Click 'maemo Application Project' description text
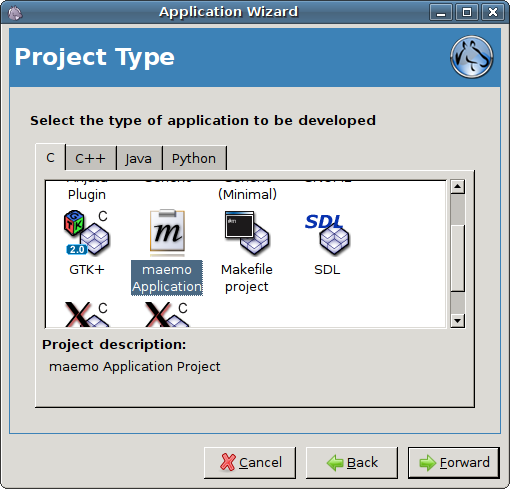Screen dimensions: 510x489 click(x=135, y=367)
